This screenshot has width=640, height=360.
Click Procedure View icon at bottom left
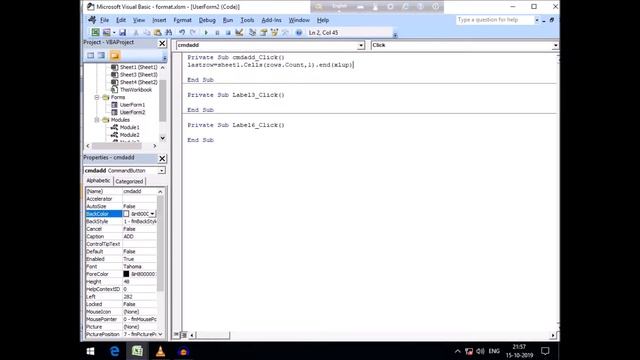point(176,335)
